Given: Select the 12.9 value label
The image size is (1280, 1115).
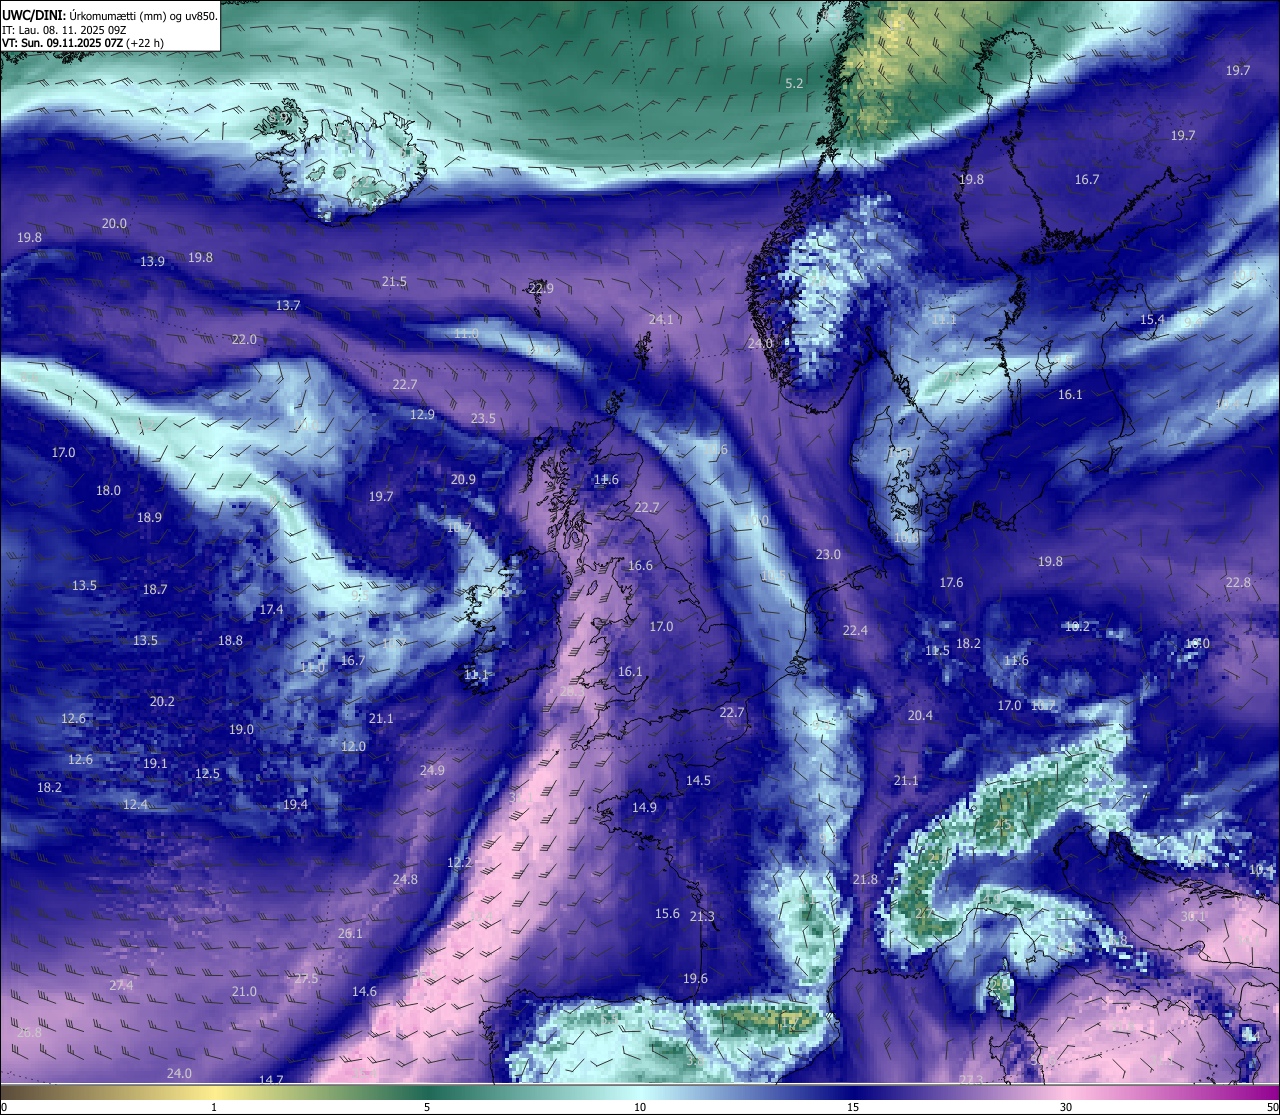Looking at the screenshot, I should click(422, 415).
